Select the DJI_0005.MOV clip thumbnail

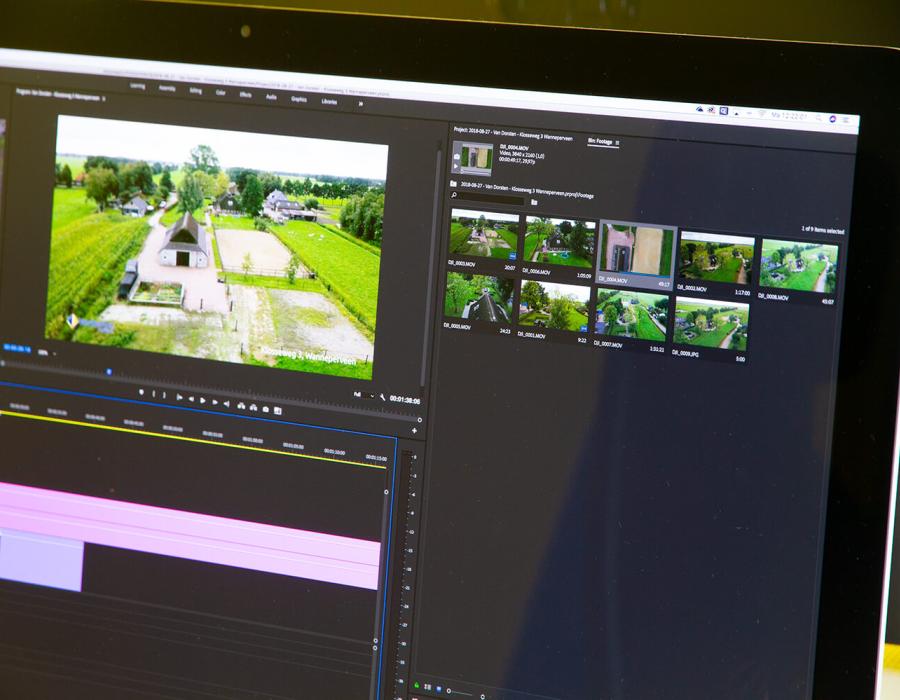(480, 297)
